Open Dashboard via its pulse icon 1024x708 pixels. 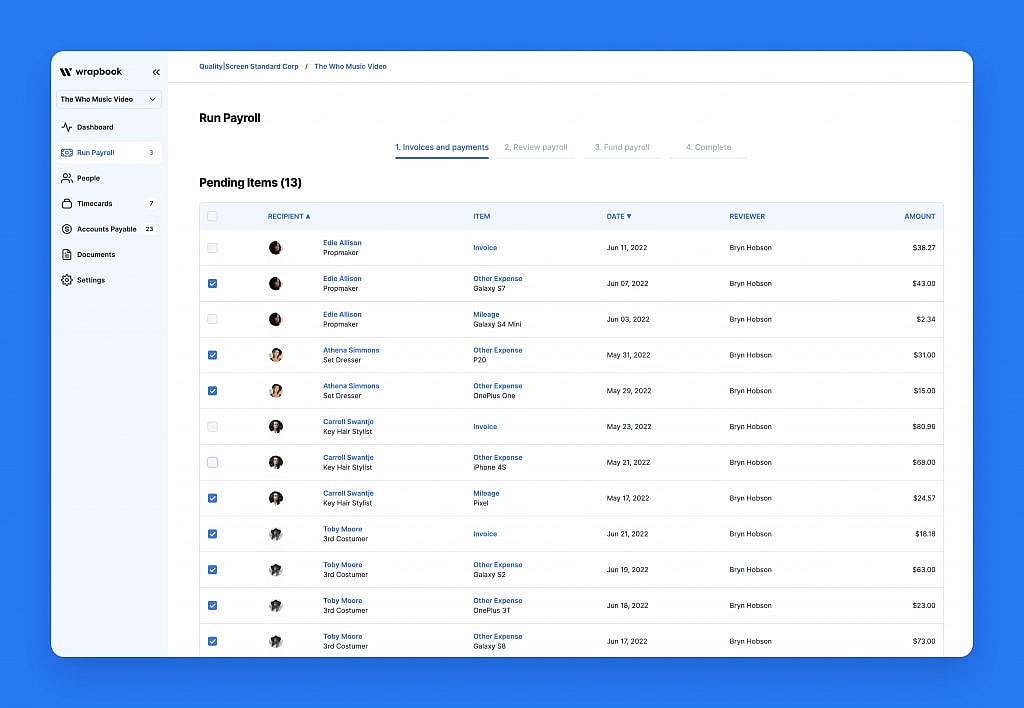click(x=67, y=127)
